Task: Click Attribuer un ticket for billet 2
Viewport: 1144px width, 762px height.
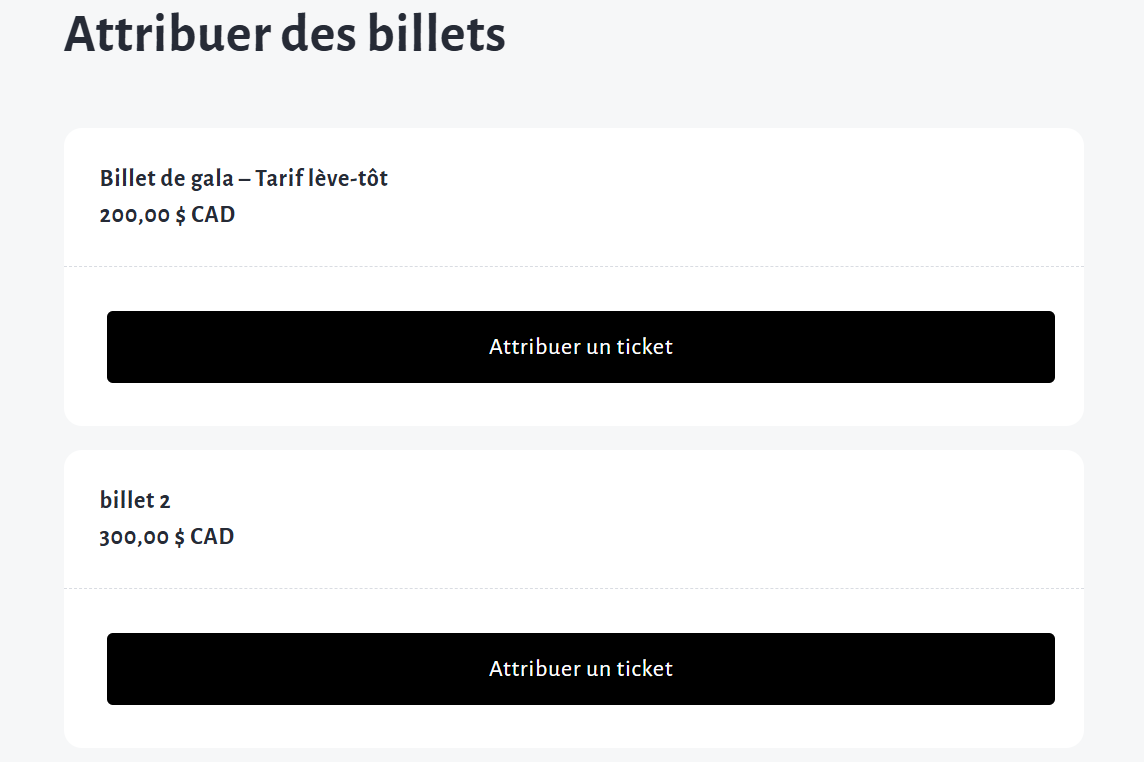Action: tap(580, 669)
